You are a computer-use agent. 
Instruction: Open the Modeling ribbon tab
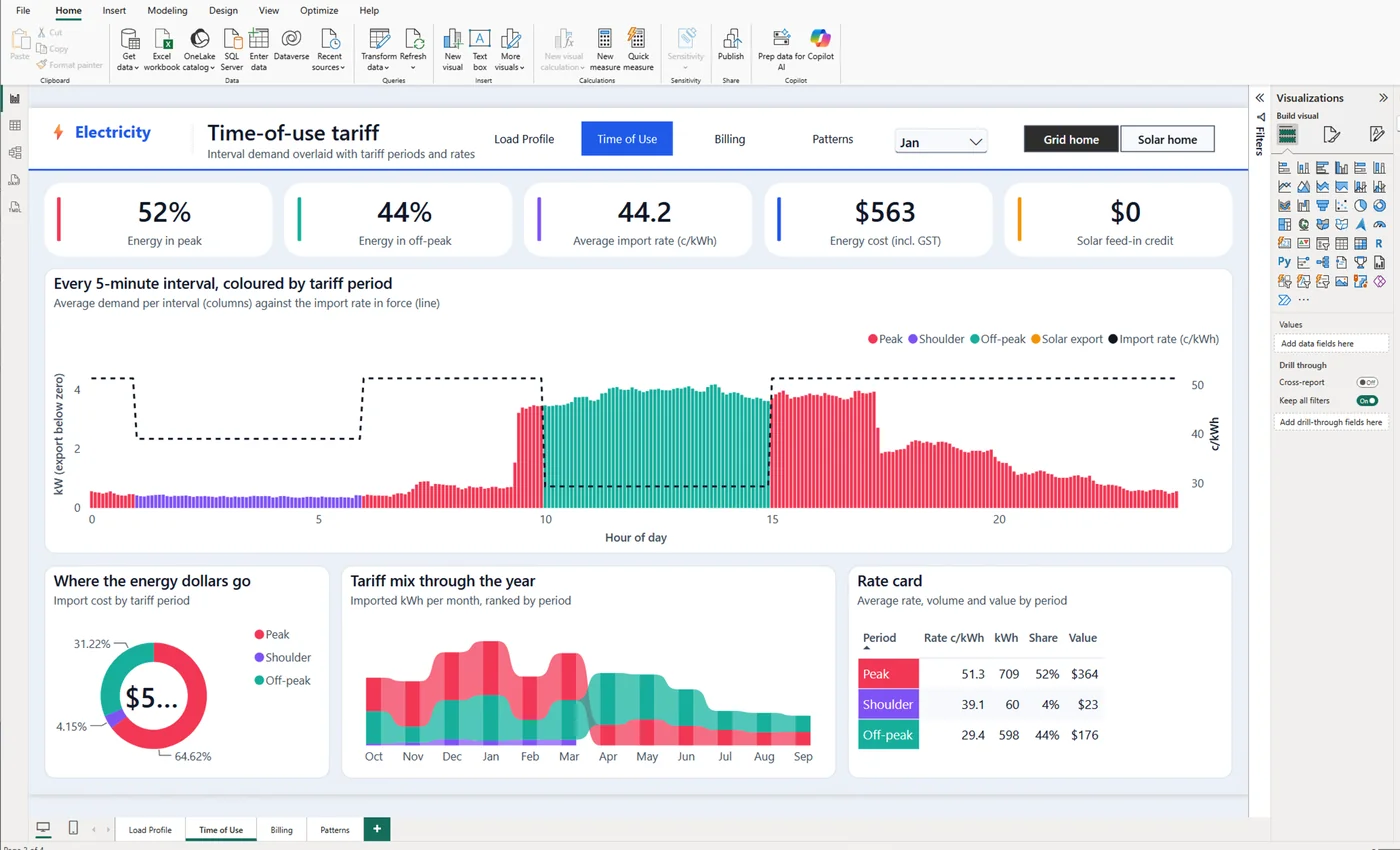(167, 10)
